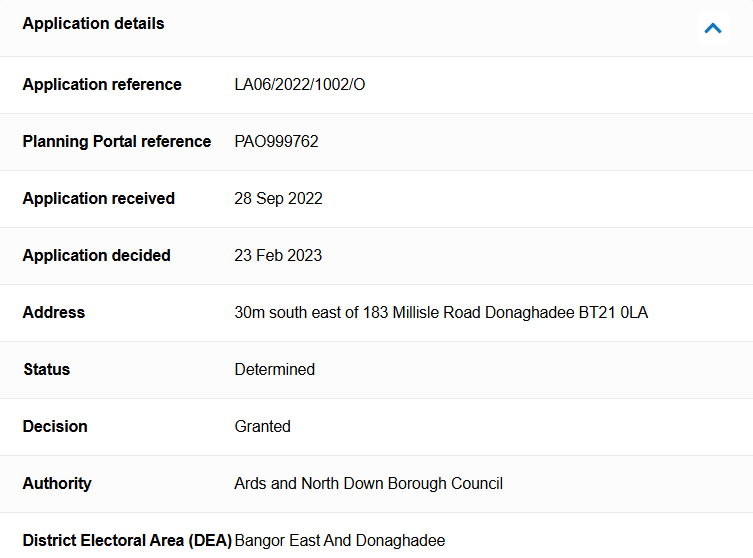
Task: Click the Application decided label
Action: (97, 256)
